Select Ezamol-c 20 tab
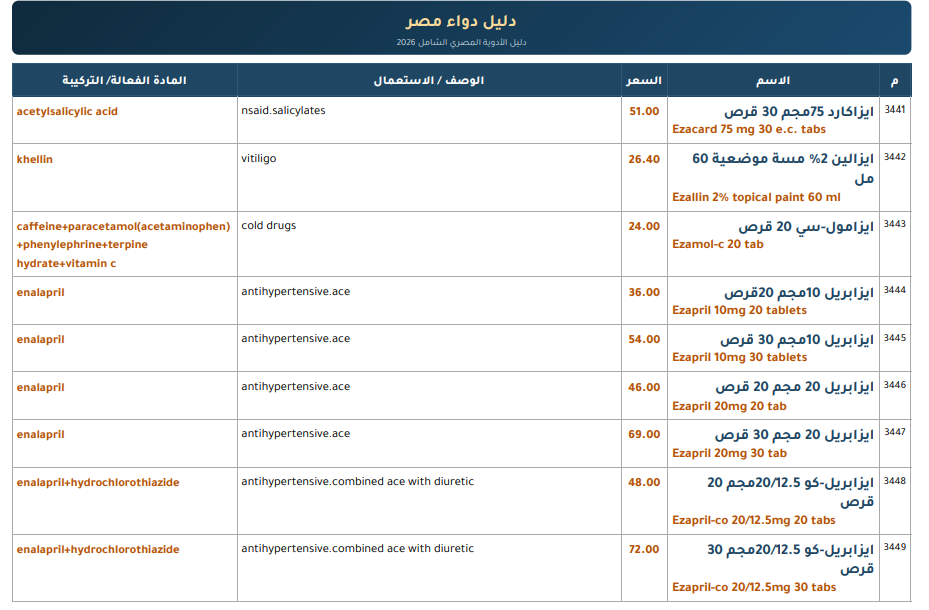This screenshot has width=929, height=610. tap(717, 244)
